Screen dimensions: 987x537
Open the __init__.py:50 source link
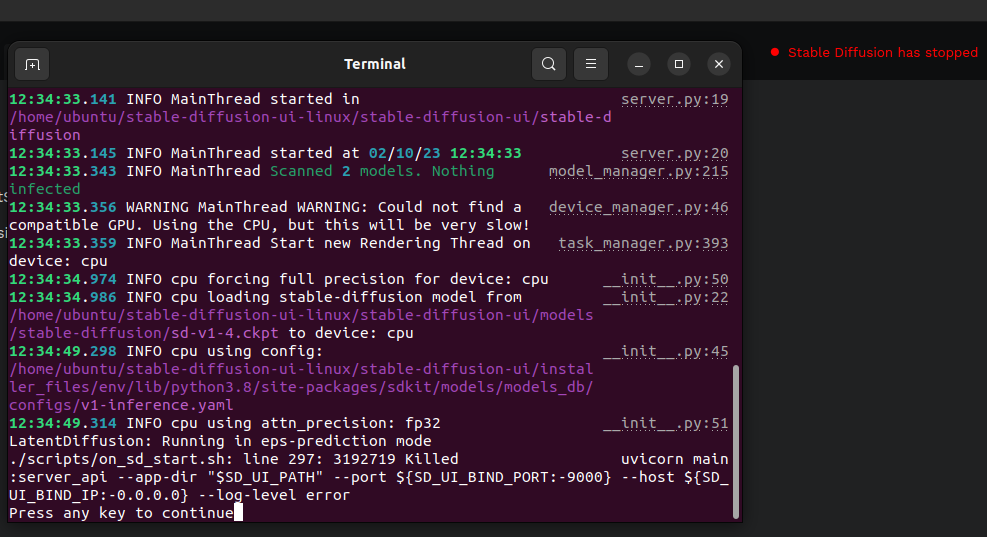coord(665,280)
